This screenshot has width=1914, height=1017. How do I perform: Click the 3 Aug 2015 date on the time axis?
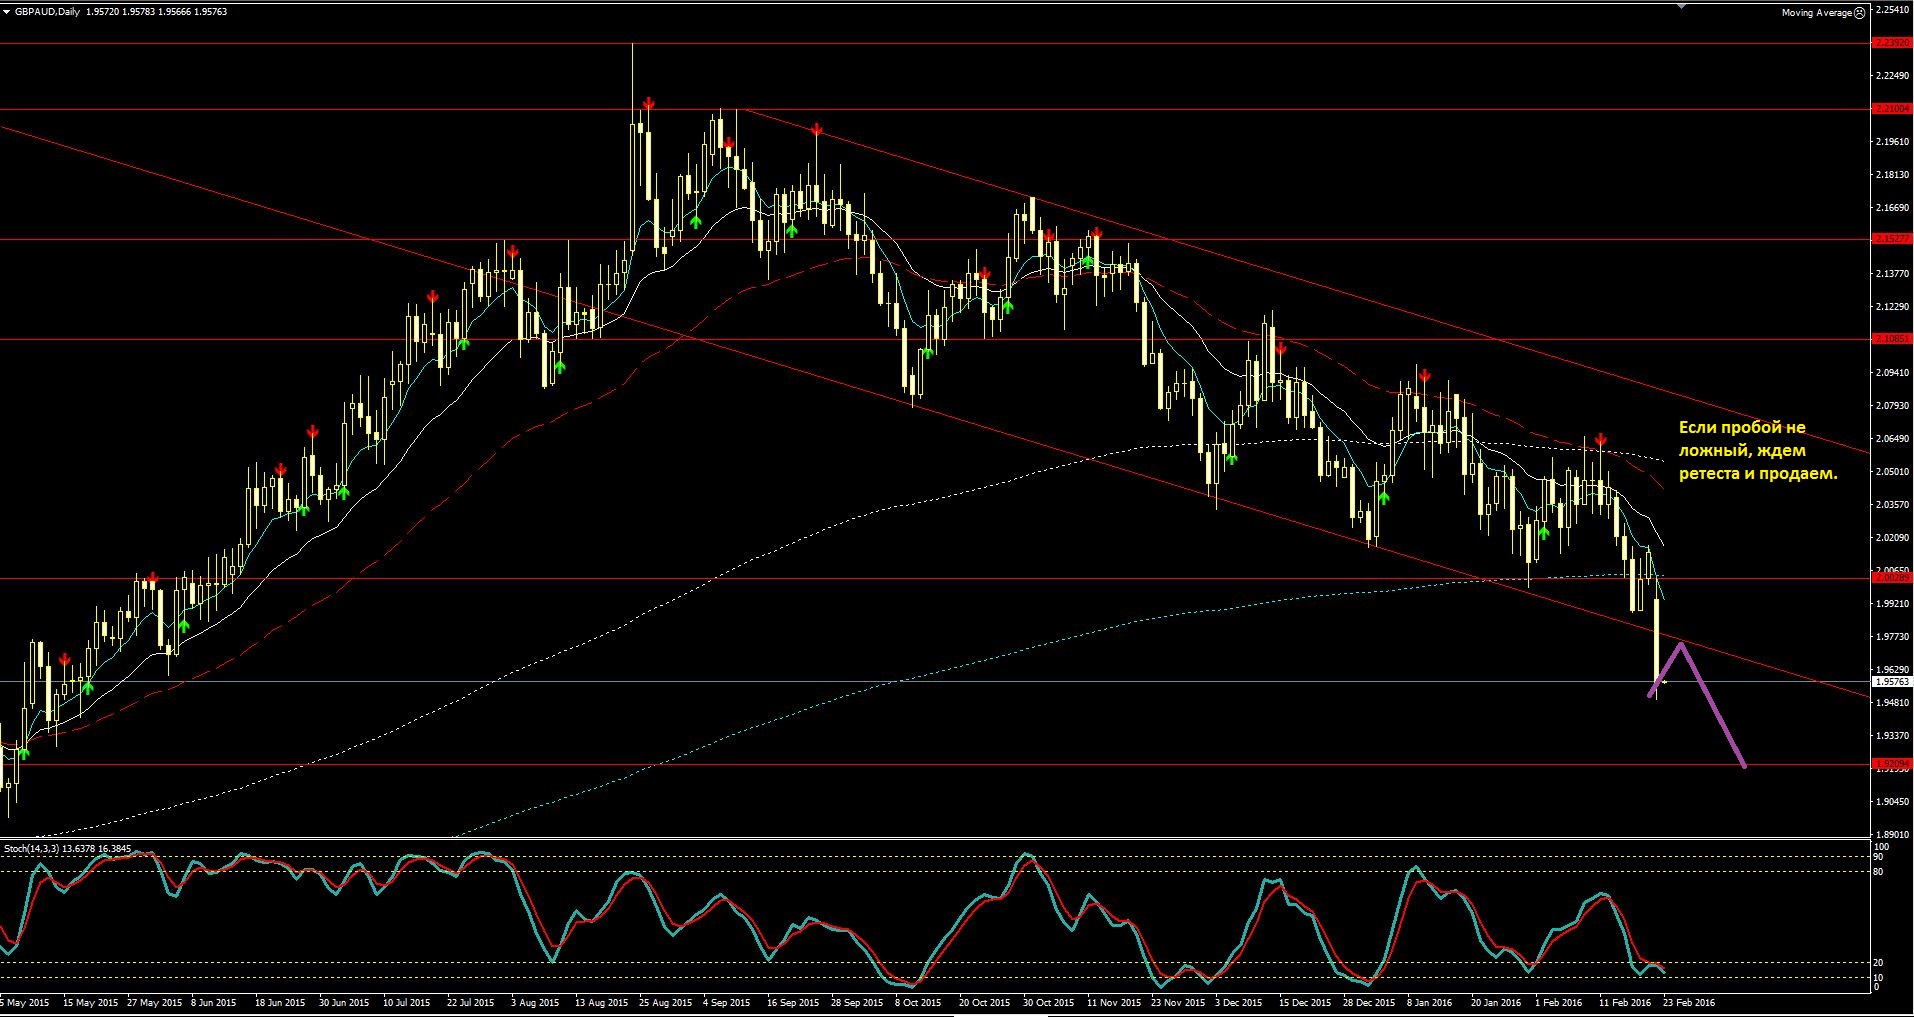(535, 1003)
